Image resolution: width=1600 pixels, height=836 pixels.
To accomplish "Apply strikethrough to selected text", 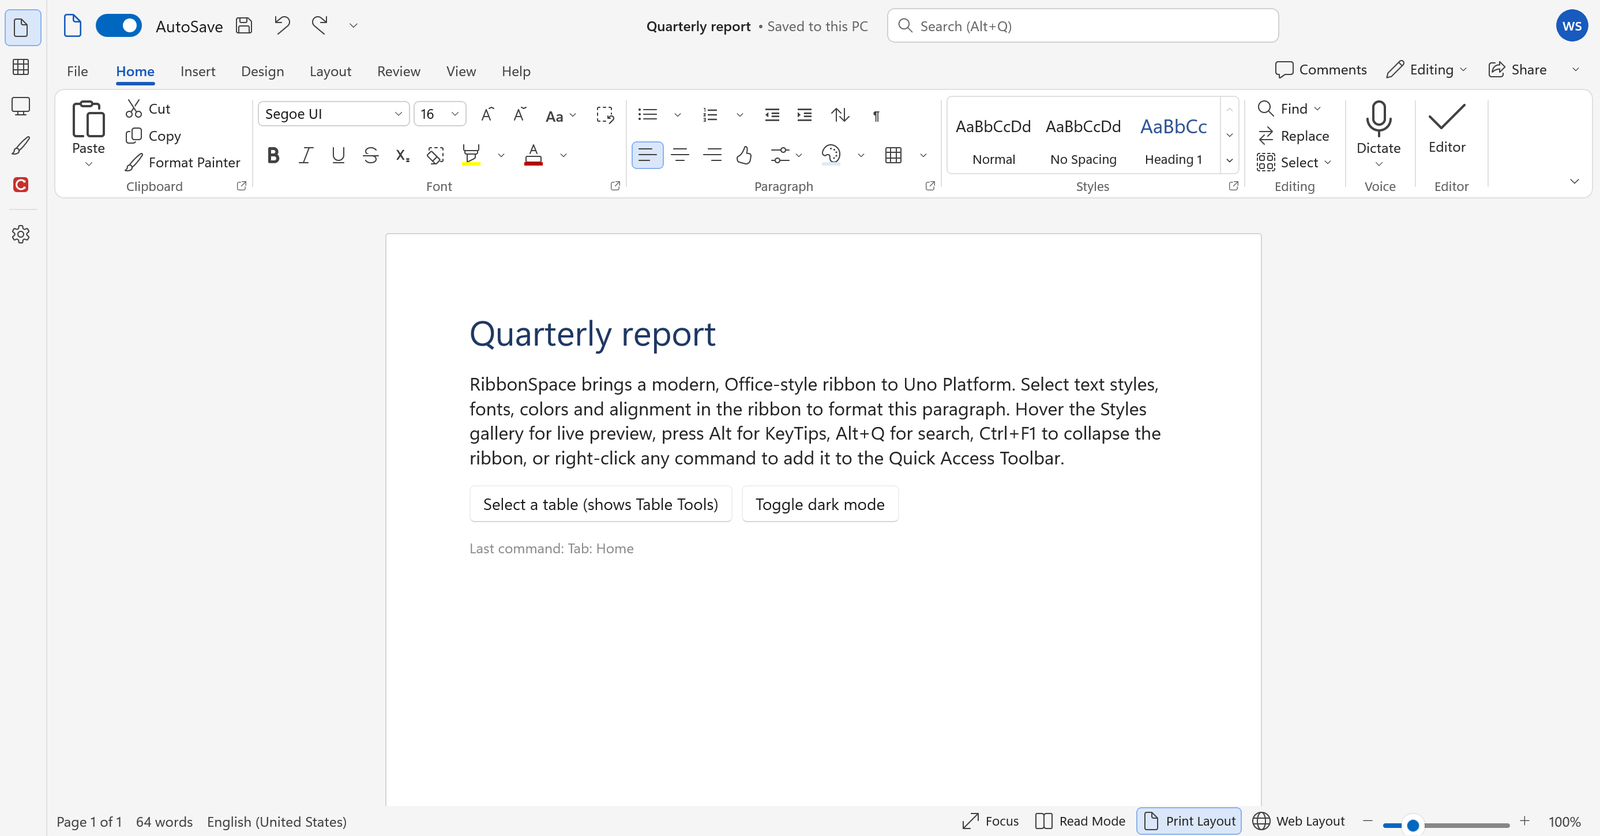I will 371,155.
